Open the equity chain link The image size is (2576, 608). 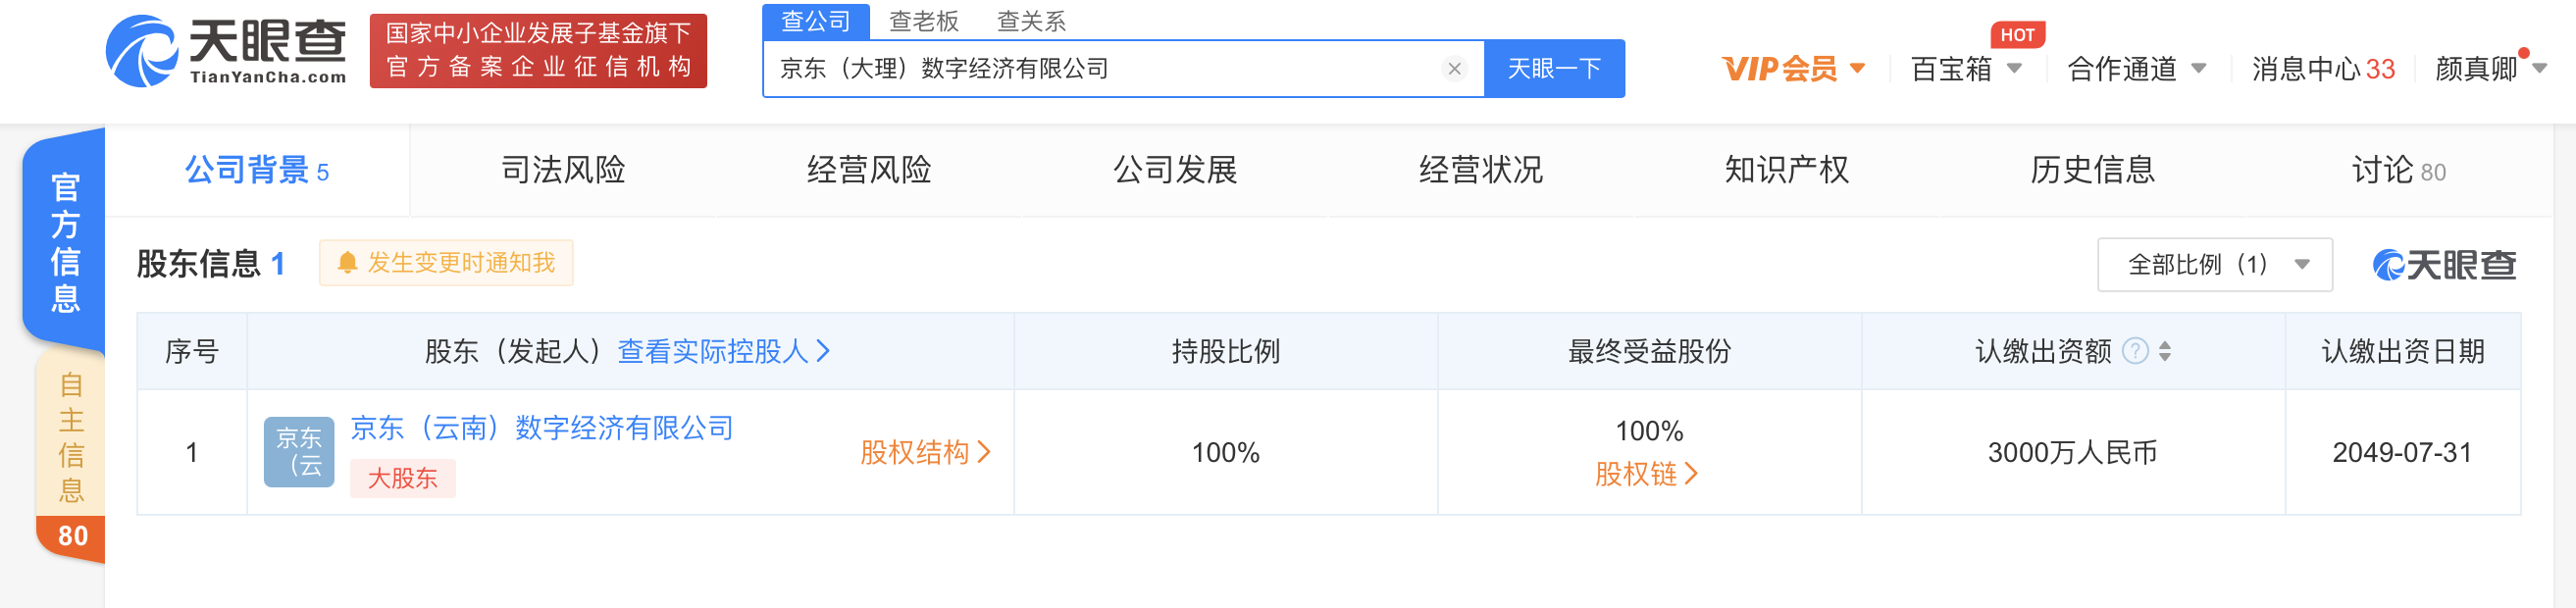click(1646, 474)
